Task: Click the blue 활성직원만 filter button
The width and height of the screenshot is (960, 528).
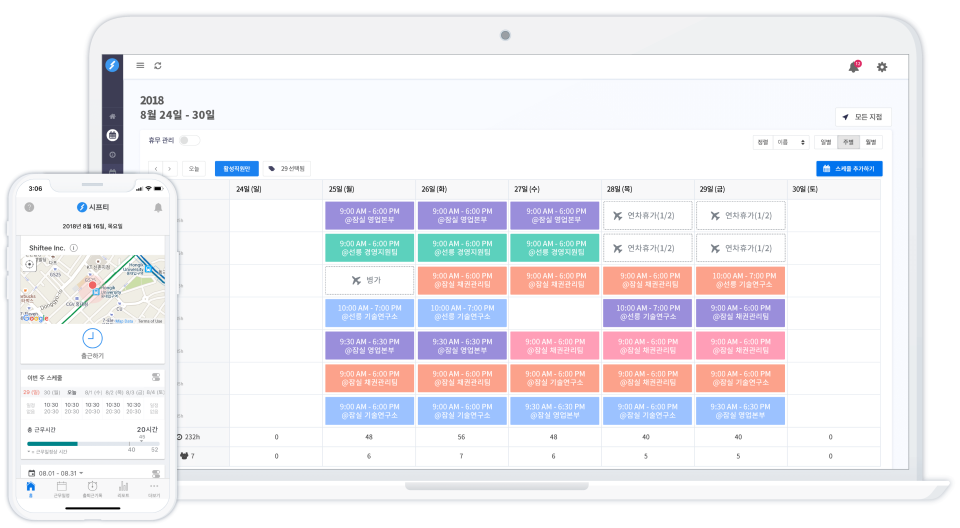Action: tap(237, 168)
